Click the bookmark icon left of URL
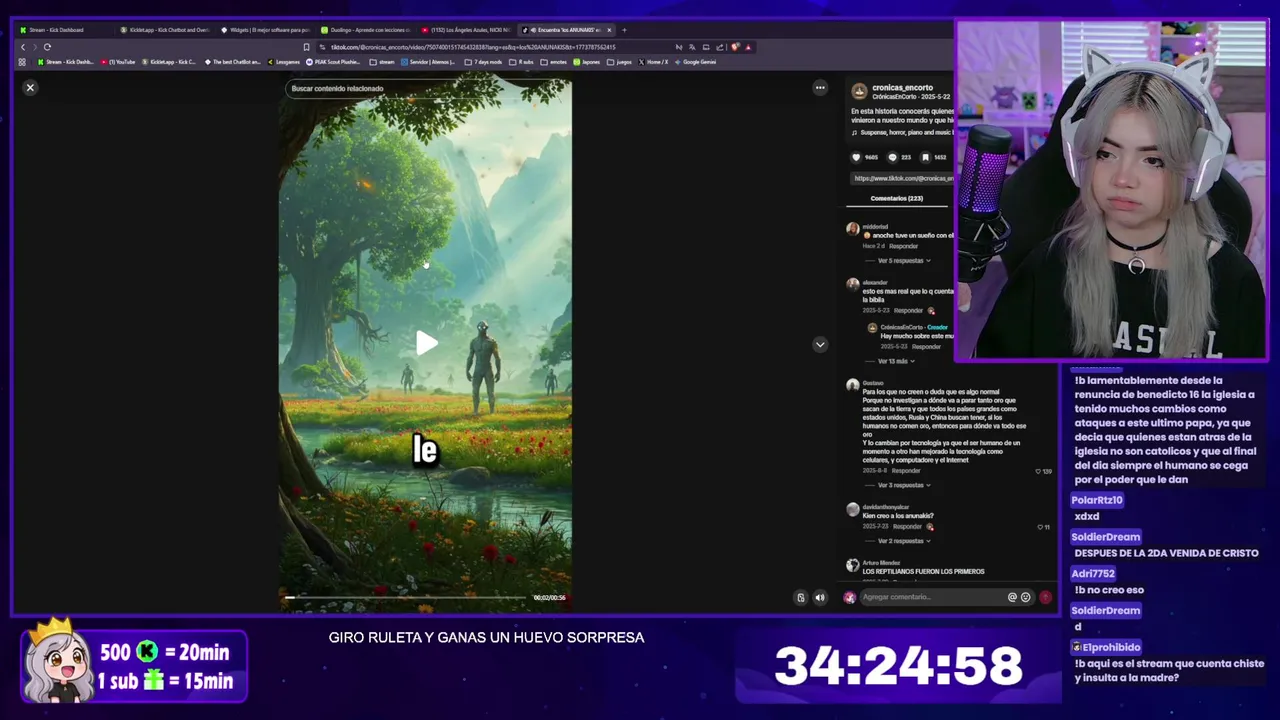 tap(306, 47)
